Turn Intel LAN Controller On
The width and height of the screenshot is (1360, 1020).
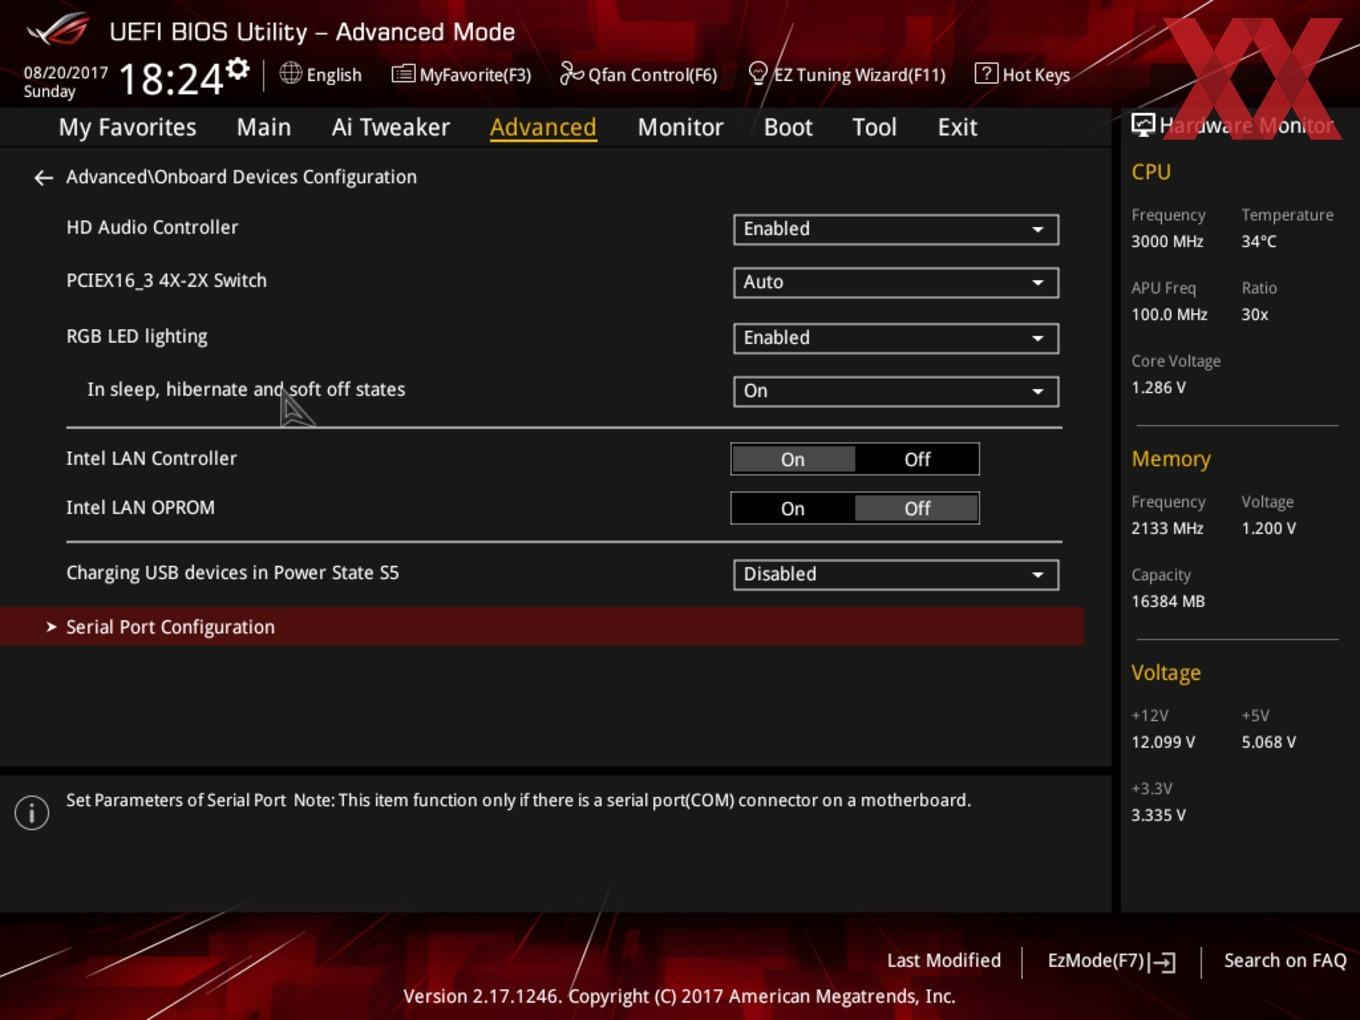[793, 459]
